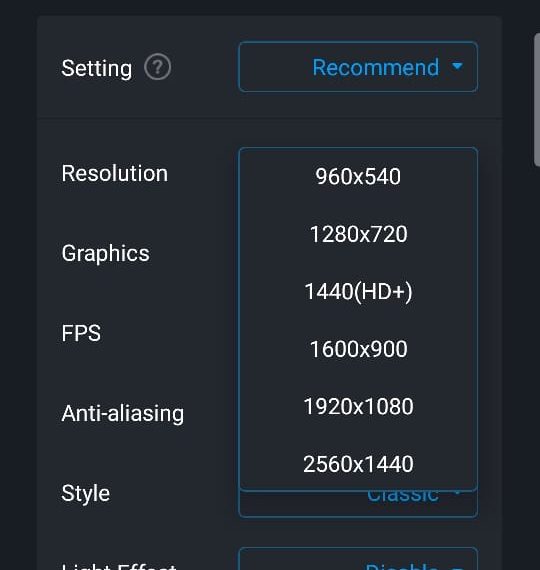Click the FPS label
This screenshot has height=570, width=540.
[x=81, y=333]
